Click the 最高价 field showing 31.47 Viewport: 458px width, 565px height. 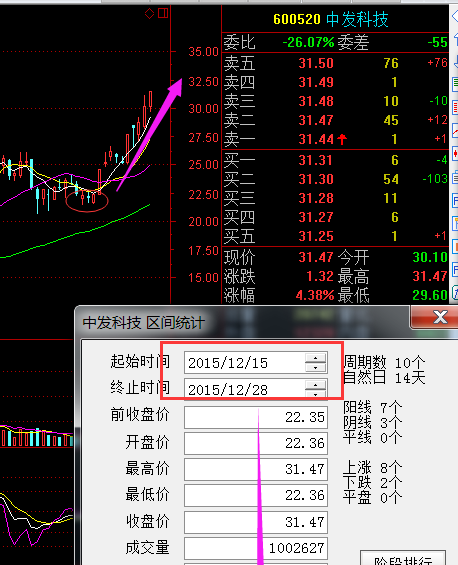click(256, 470)
